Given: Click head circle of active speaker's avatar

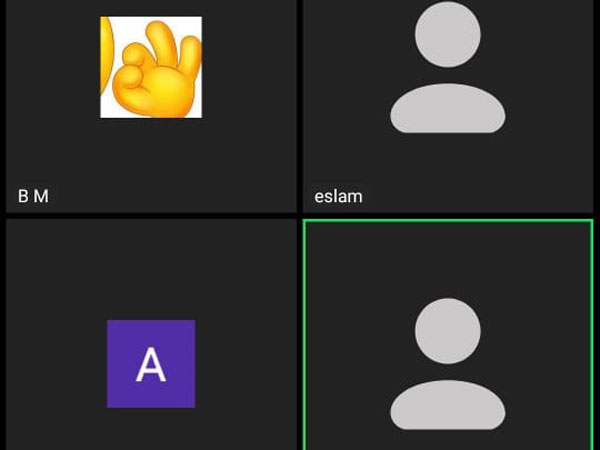Looking at the screenshot, I should click(448, 331).
